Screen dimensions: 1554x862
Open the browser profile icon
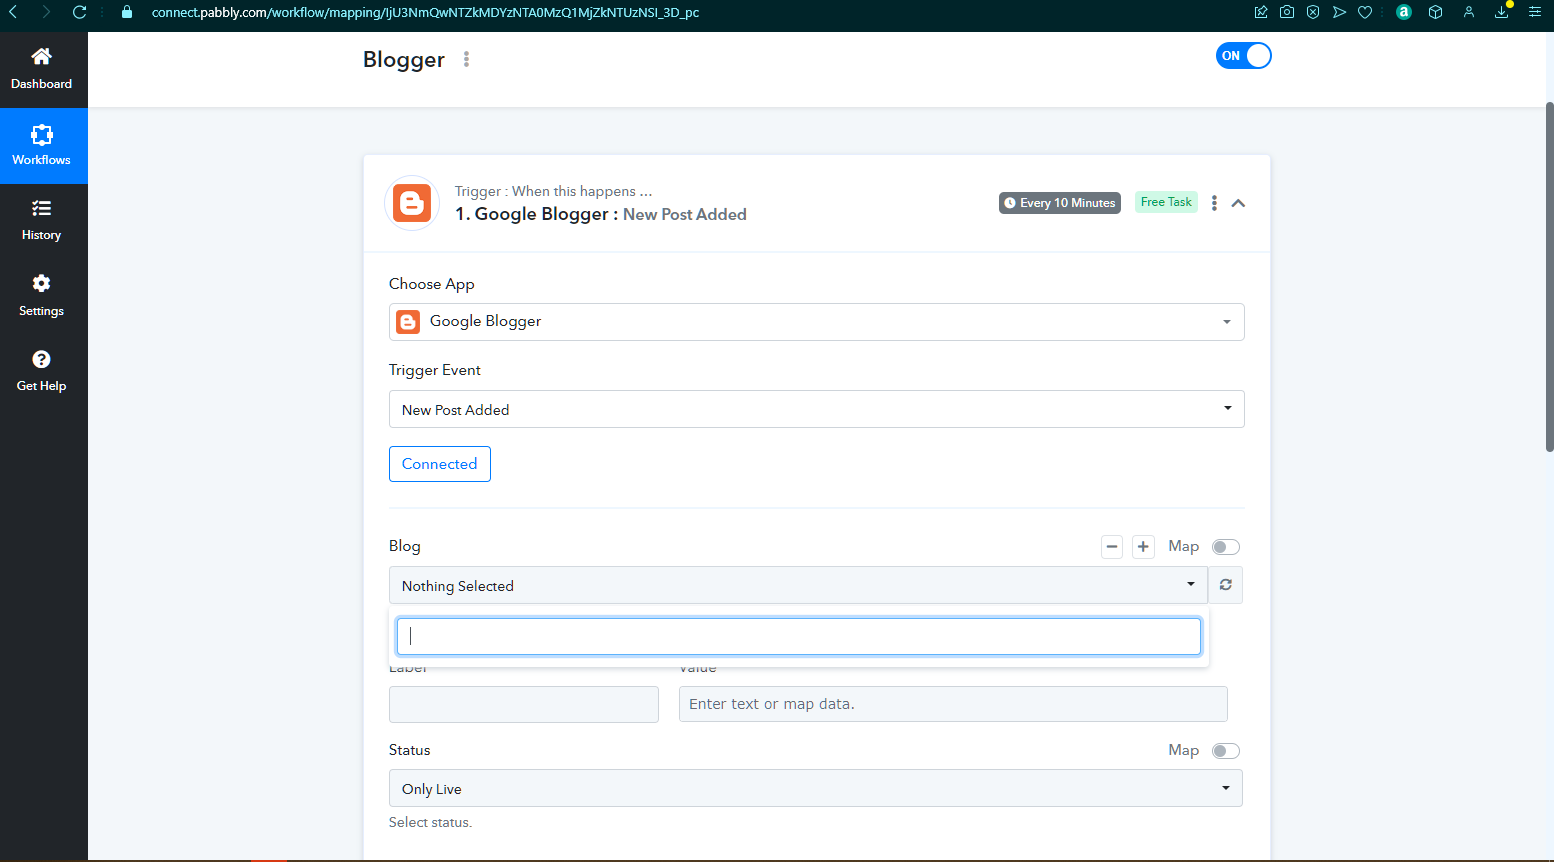click(1469, 12)
